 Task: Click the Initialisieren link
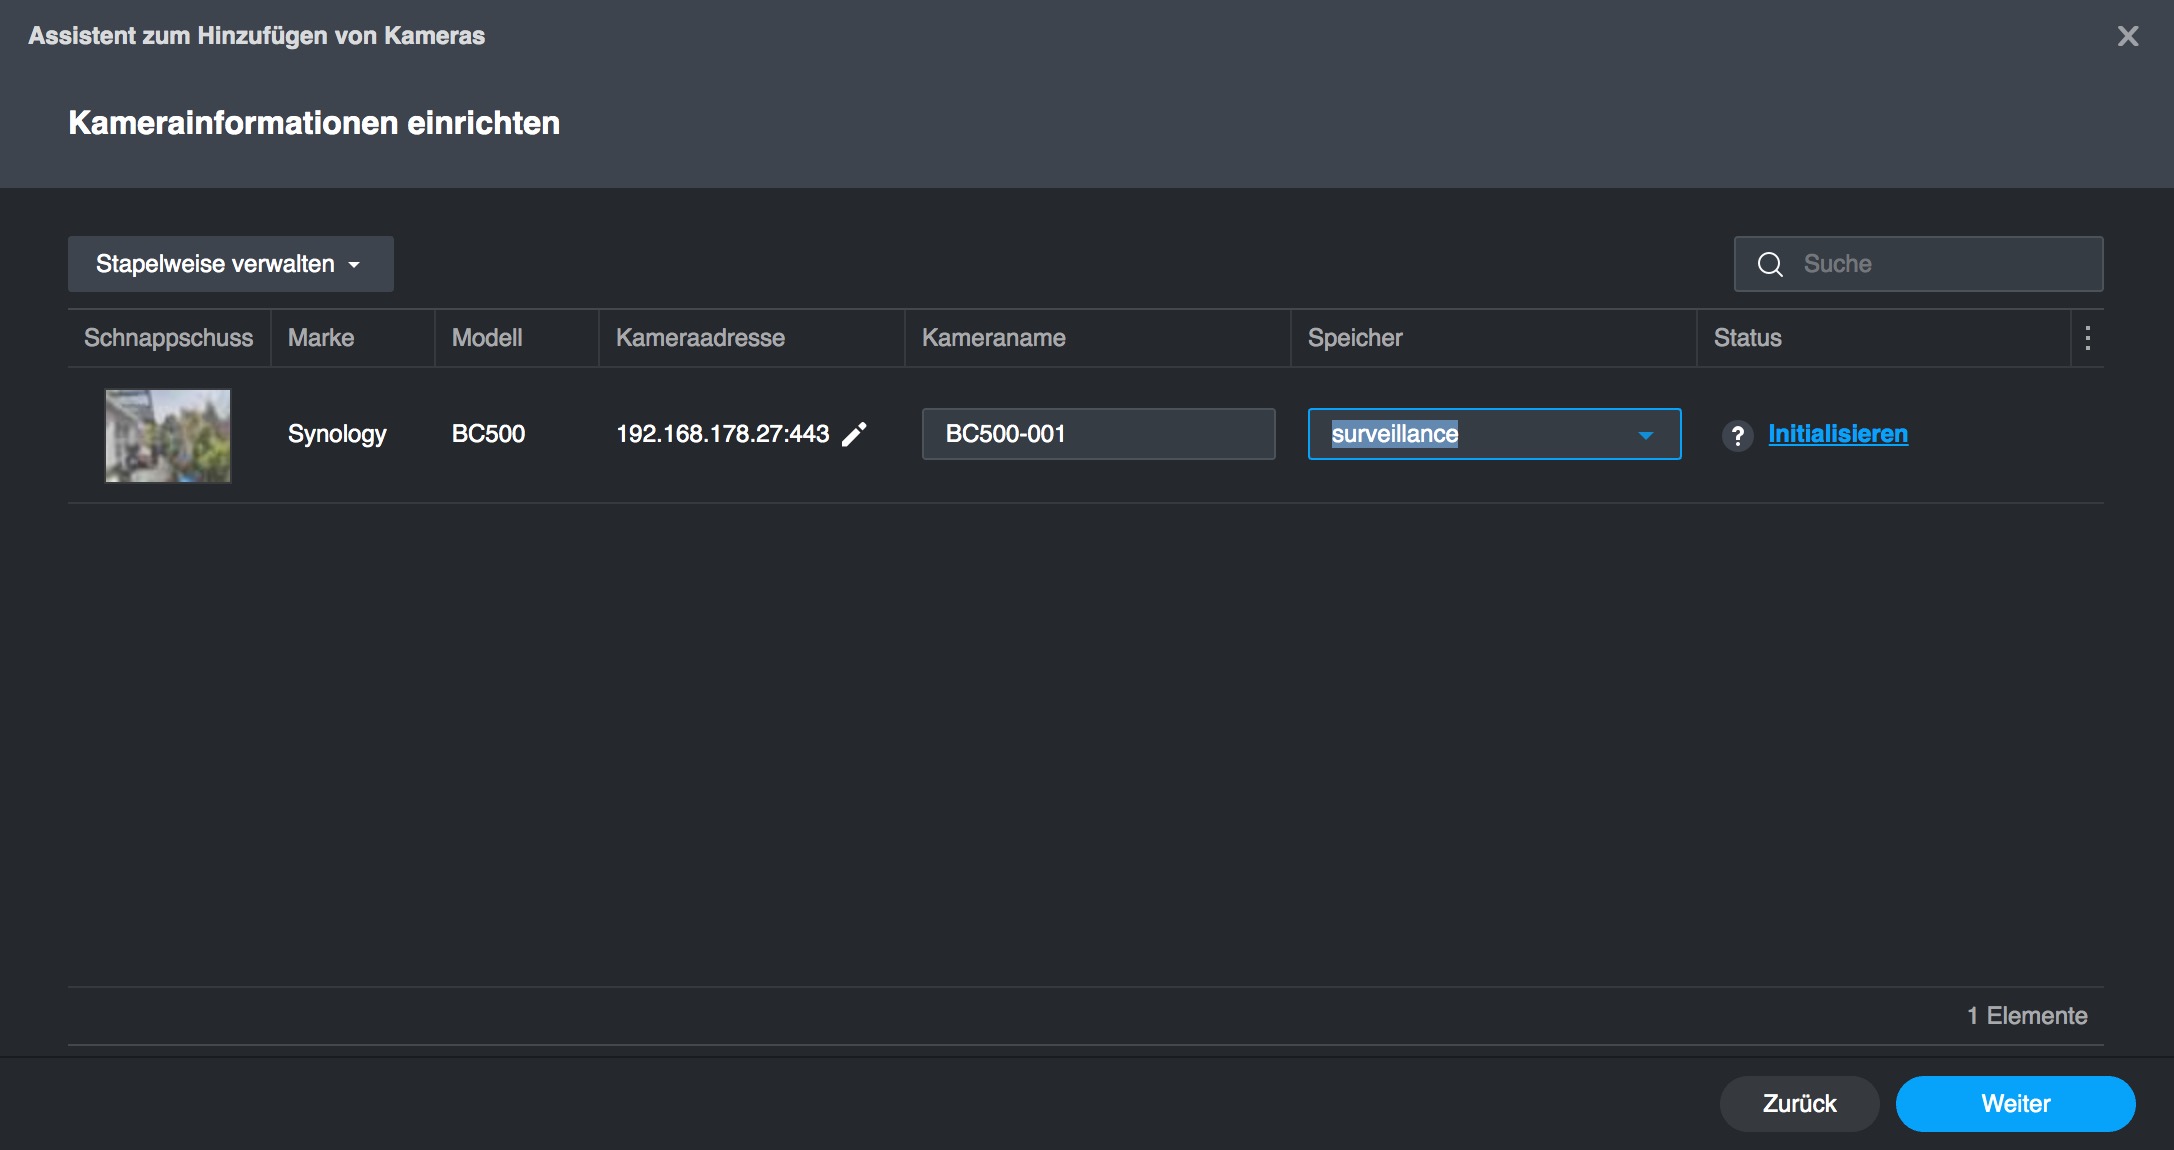coord(1837,434)
